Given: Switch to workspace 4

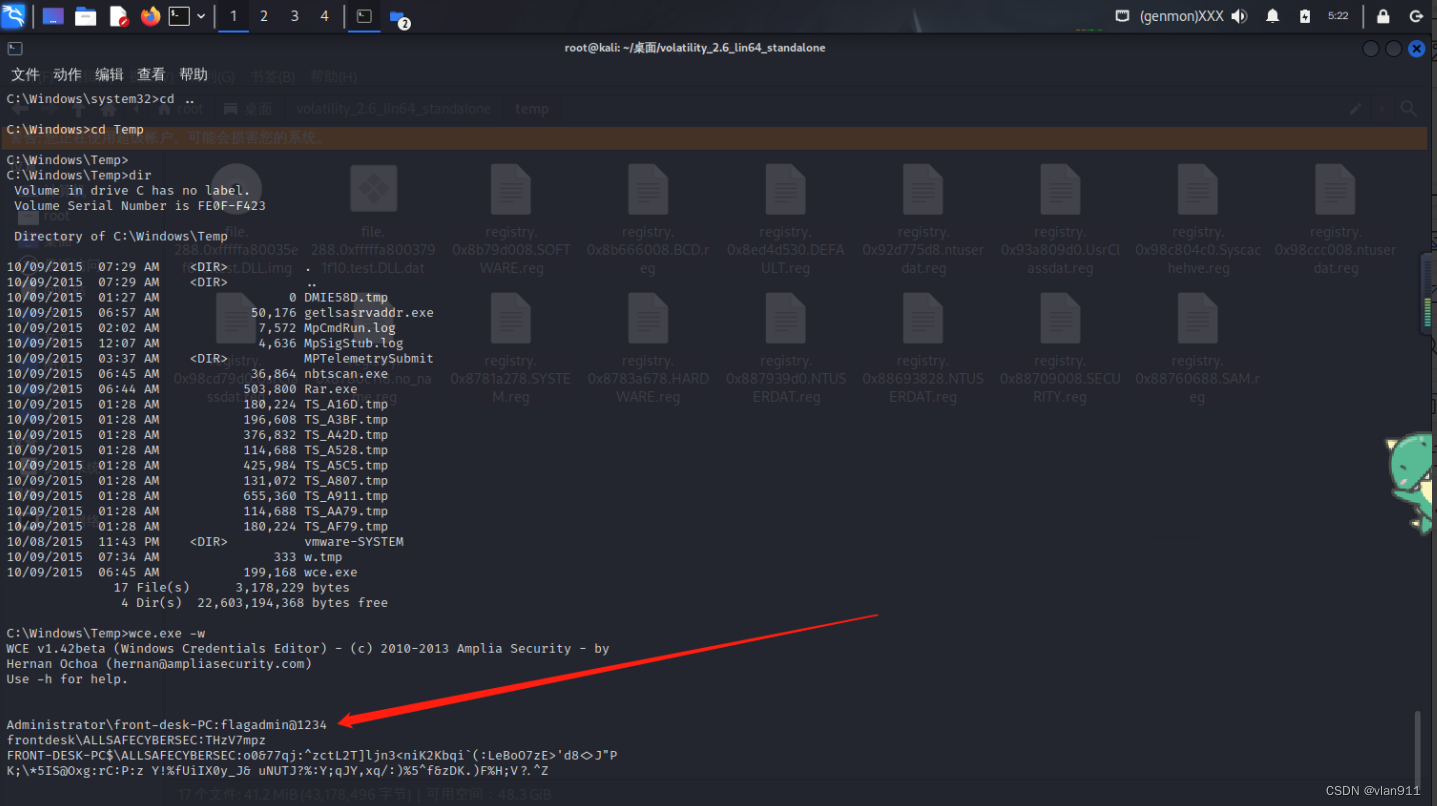Looking at the screenshot, I should tap(324, 16).
